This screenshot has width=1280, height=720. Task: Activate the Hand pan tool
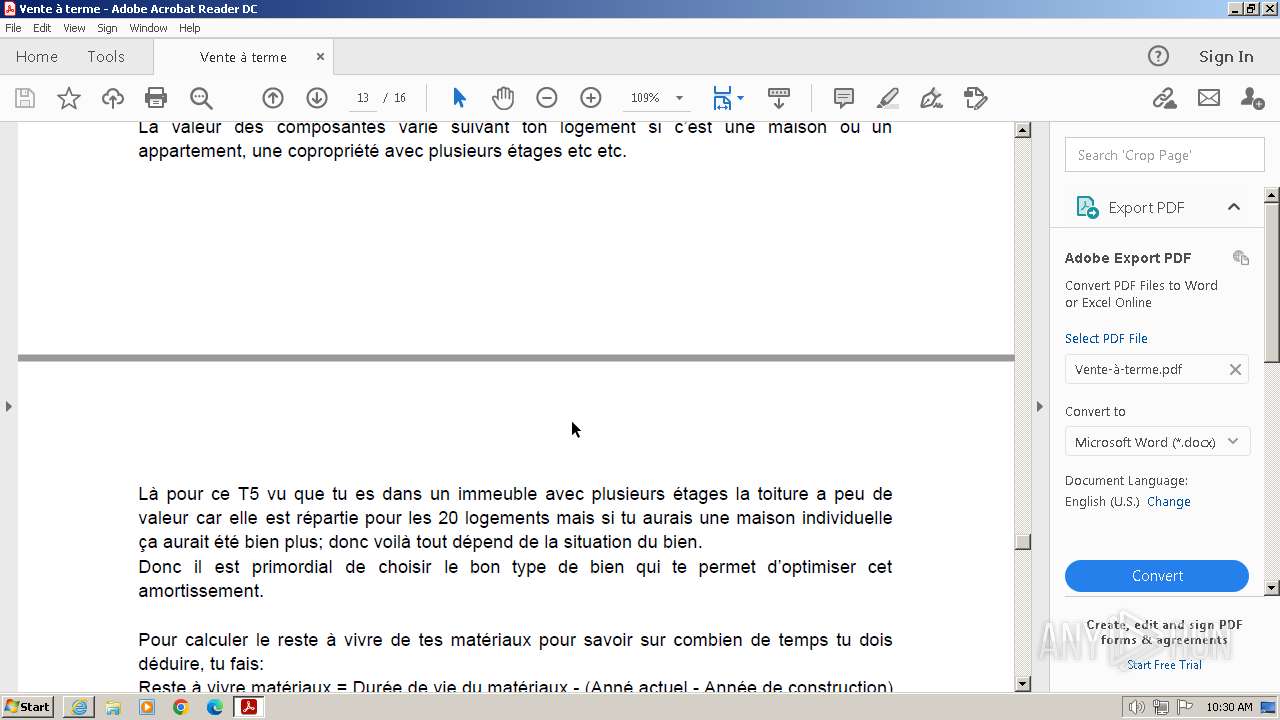[x=503, y=98]
